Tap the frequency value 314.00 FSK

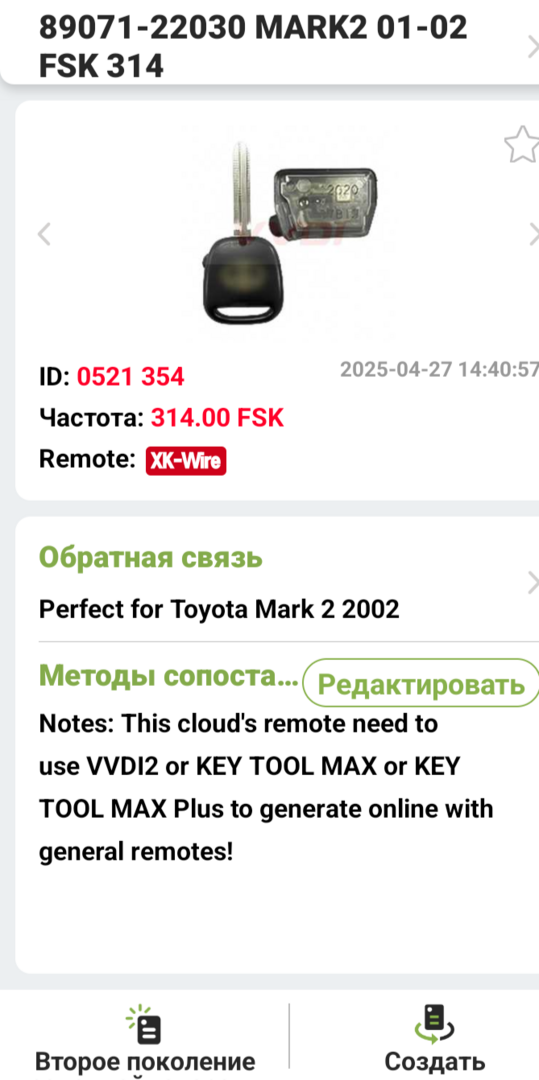click(218, 418)
